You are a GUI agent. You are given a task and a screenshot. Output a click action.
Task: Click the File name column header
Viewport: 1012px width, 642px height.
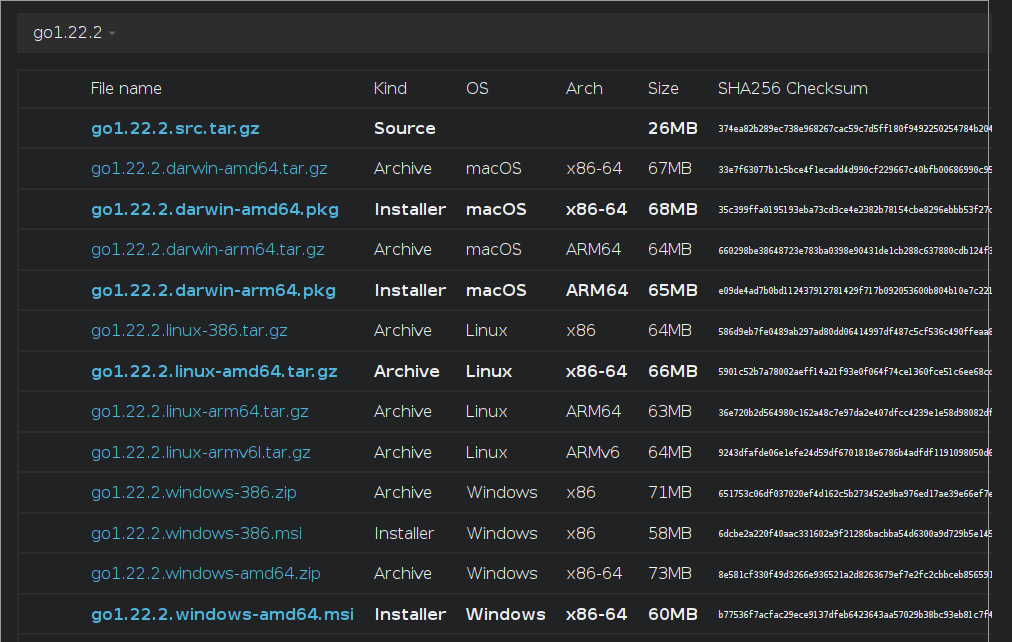pyautogui.click(x=126, y=88)
